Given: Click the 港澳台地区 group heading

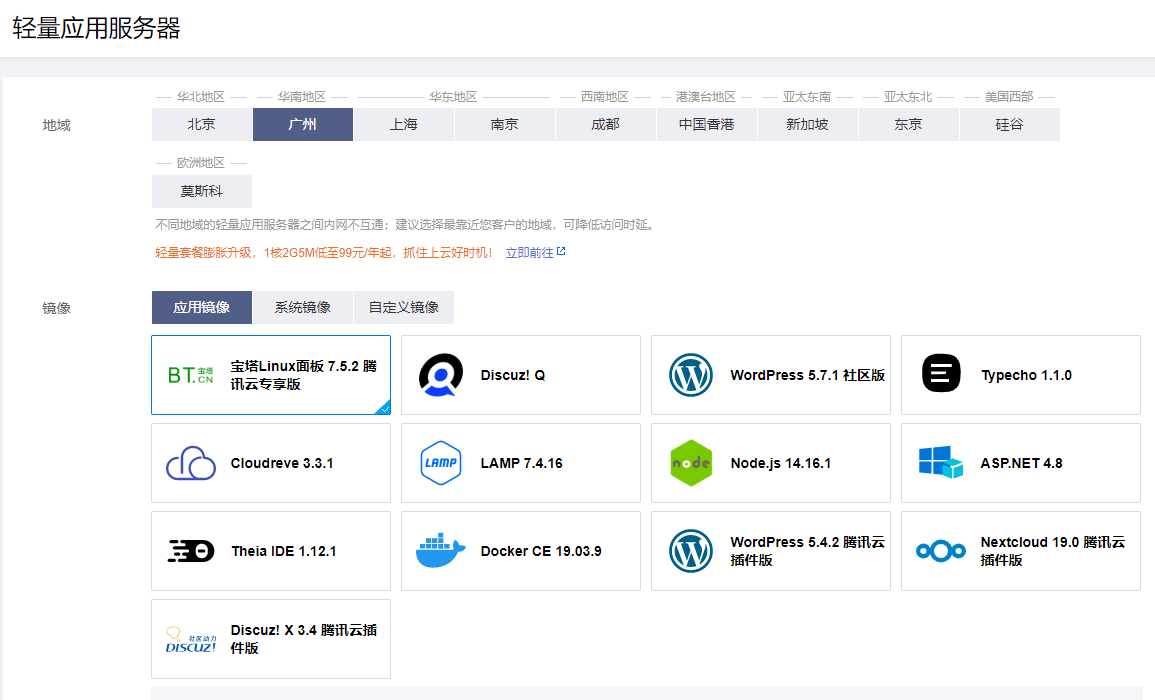Looking at the screenshot, I should (706, 97).
